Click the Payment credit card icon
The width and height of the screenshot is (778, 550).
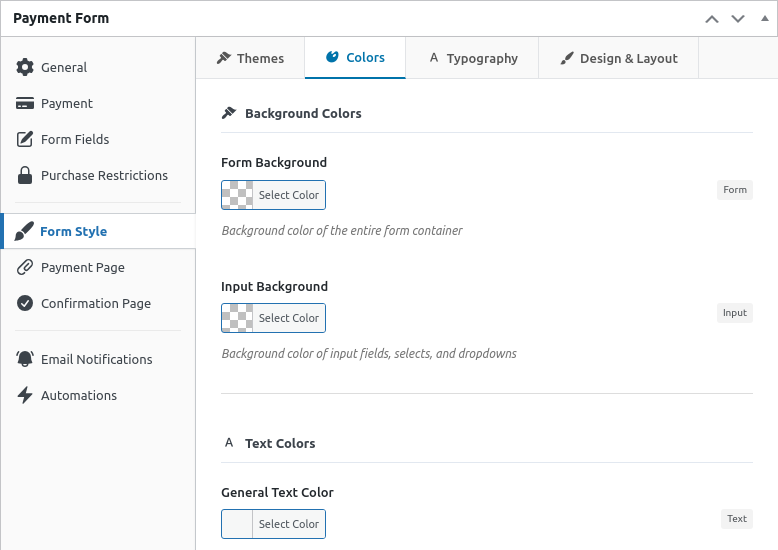tap(25, 103)
